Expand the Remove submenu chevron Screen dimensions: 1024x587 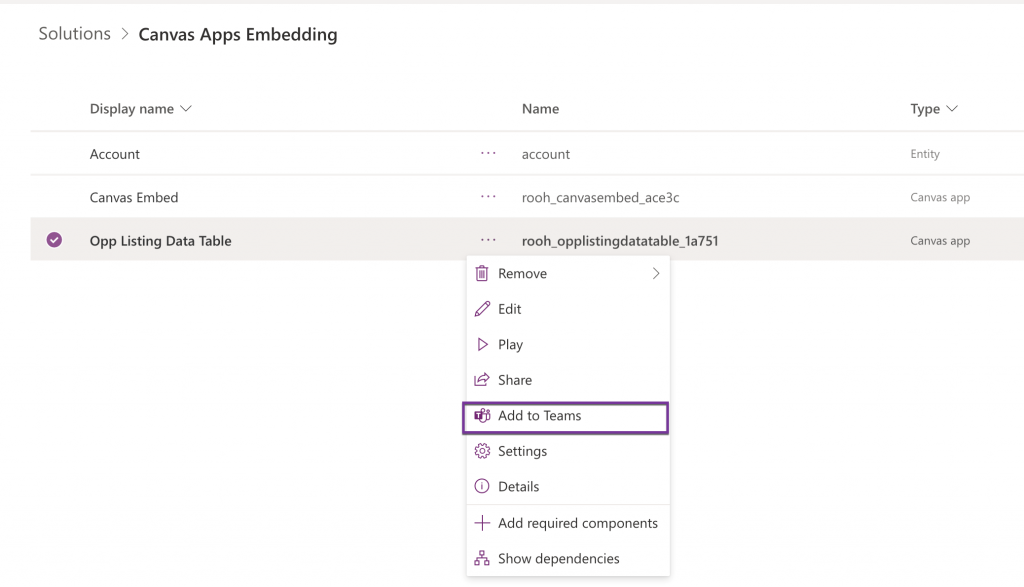pyautogui.click(x=657, y=273)
